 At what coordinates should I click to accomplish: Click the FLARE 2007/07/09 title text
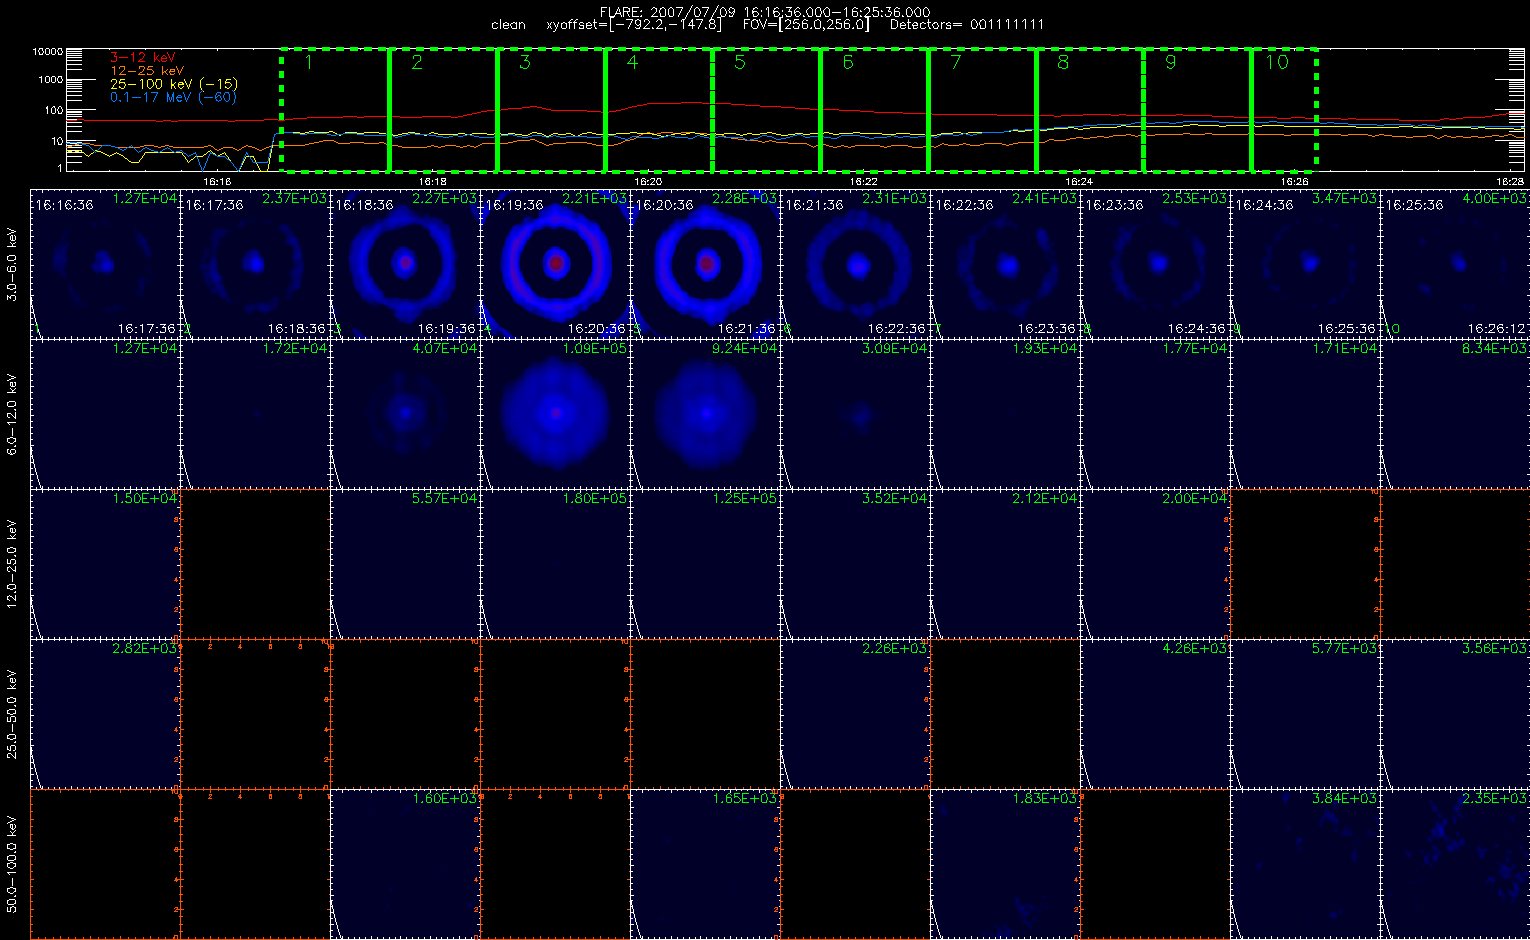(x=764, y=12)
